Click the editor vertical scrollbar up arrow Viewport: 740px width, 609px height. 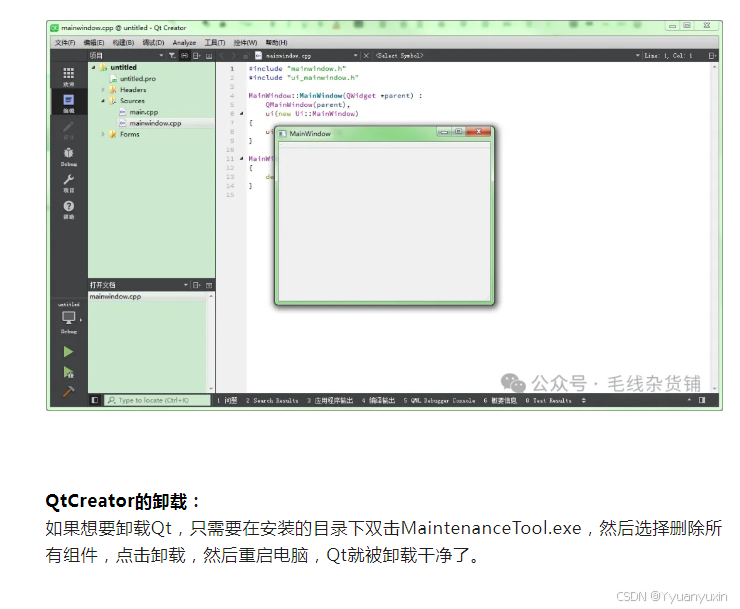[715, 68]
